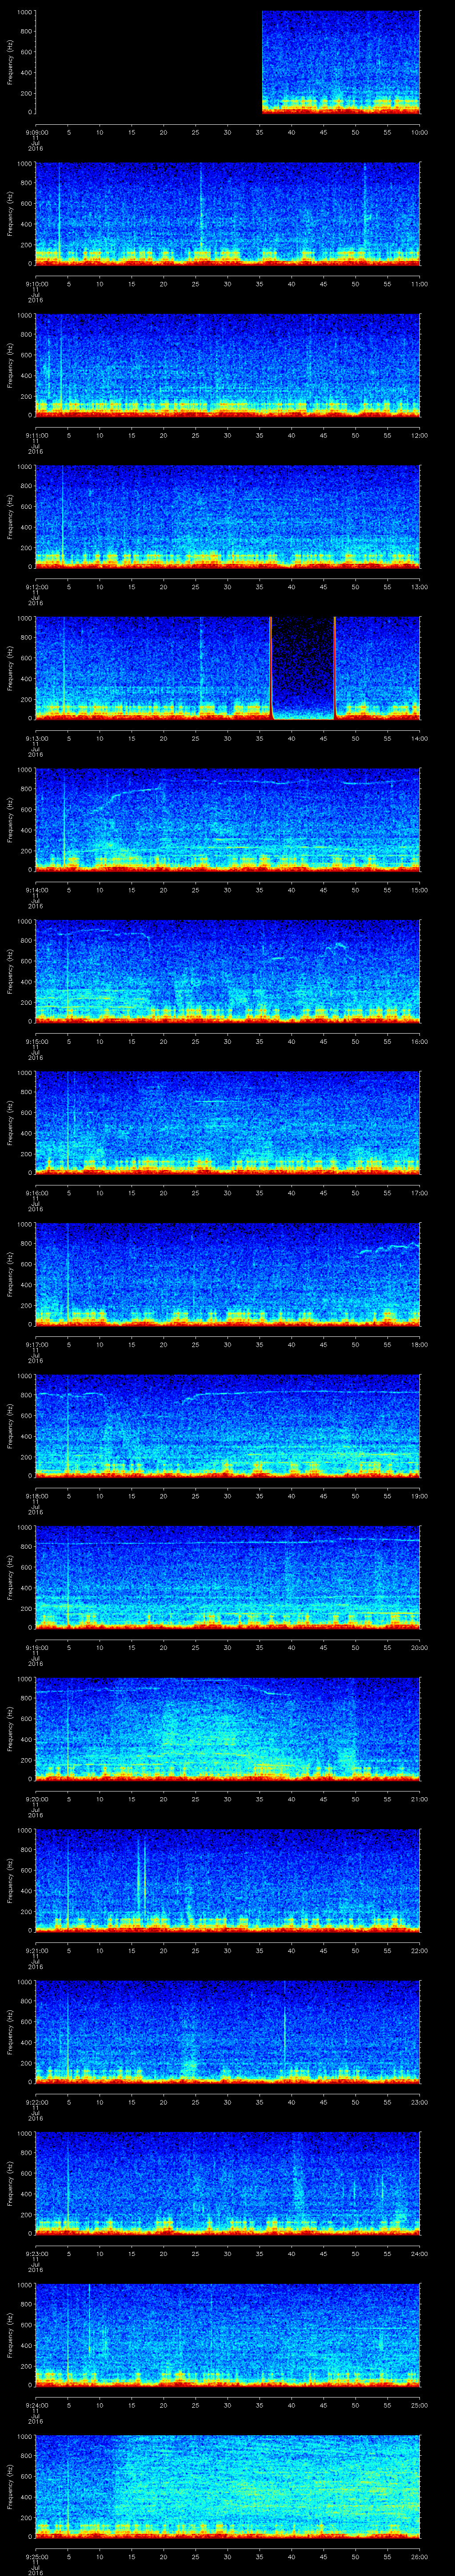This screenshot has height=2576, width=455.
Task: Click the 10:00 end time label of the first panel
Action: (419, 132)
